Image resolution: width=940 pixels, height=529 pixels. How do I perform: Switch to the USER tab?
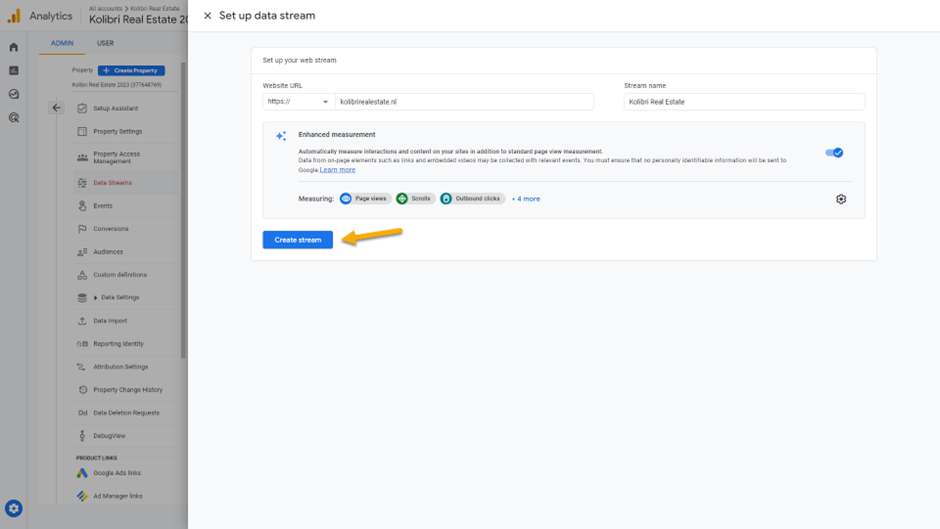(x=106, y=43)
